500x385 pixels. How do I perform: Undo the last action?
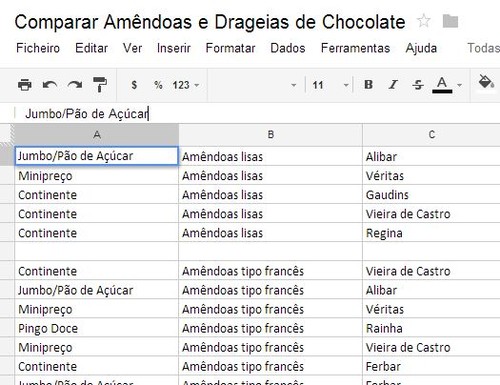pyautogui.click(x=50, y=85)
